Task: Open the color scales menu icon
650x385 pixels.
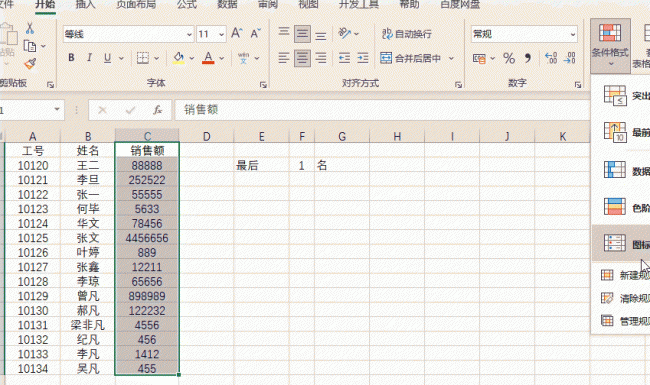Action: 615,206
